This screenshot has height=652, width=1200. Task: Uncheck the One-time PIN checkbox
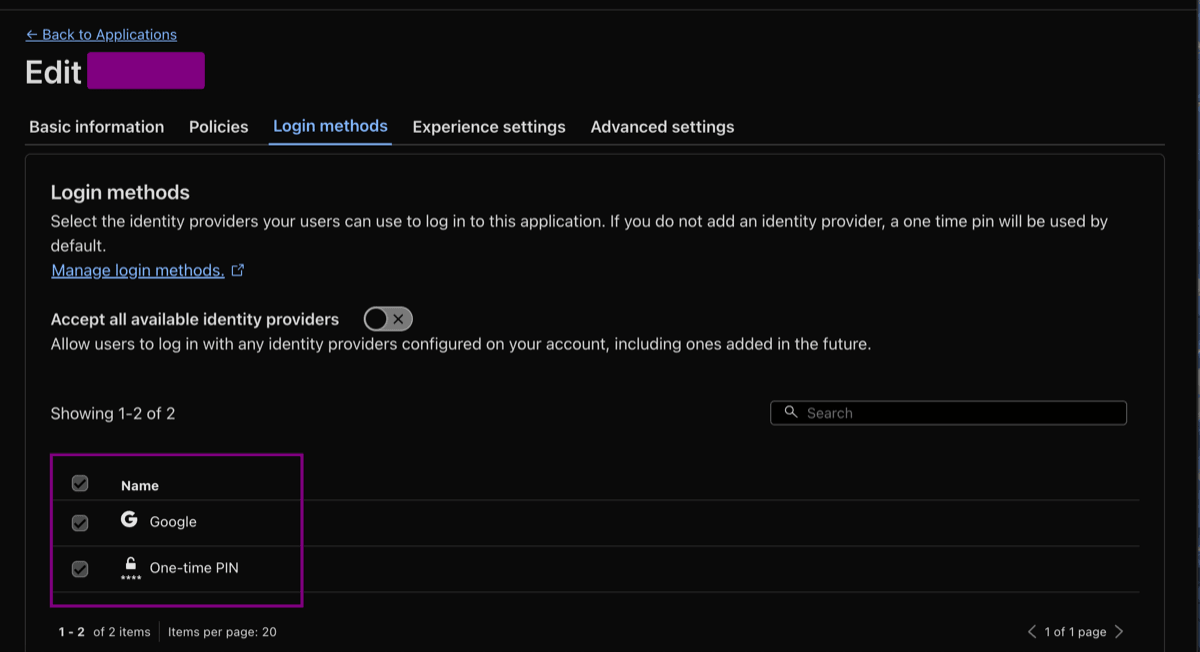pyautogui.click(x=80, y=569)
